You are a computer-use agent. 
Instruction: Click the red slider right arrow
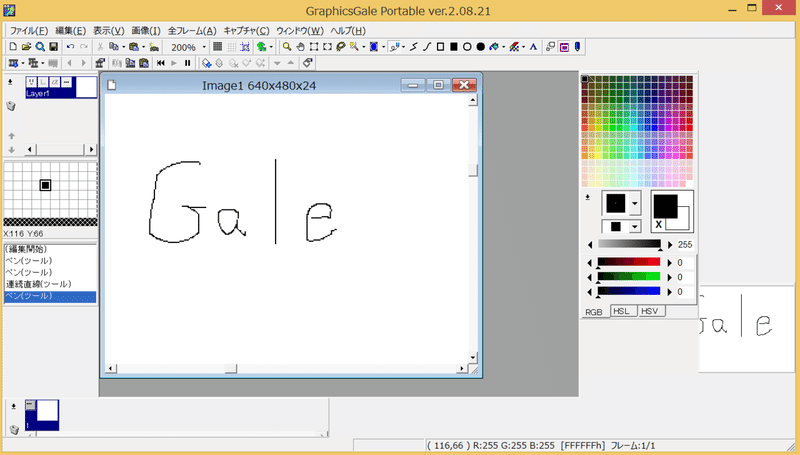tap(670, 263)
